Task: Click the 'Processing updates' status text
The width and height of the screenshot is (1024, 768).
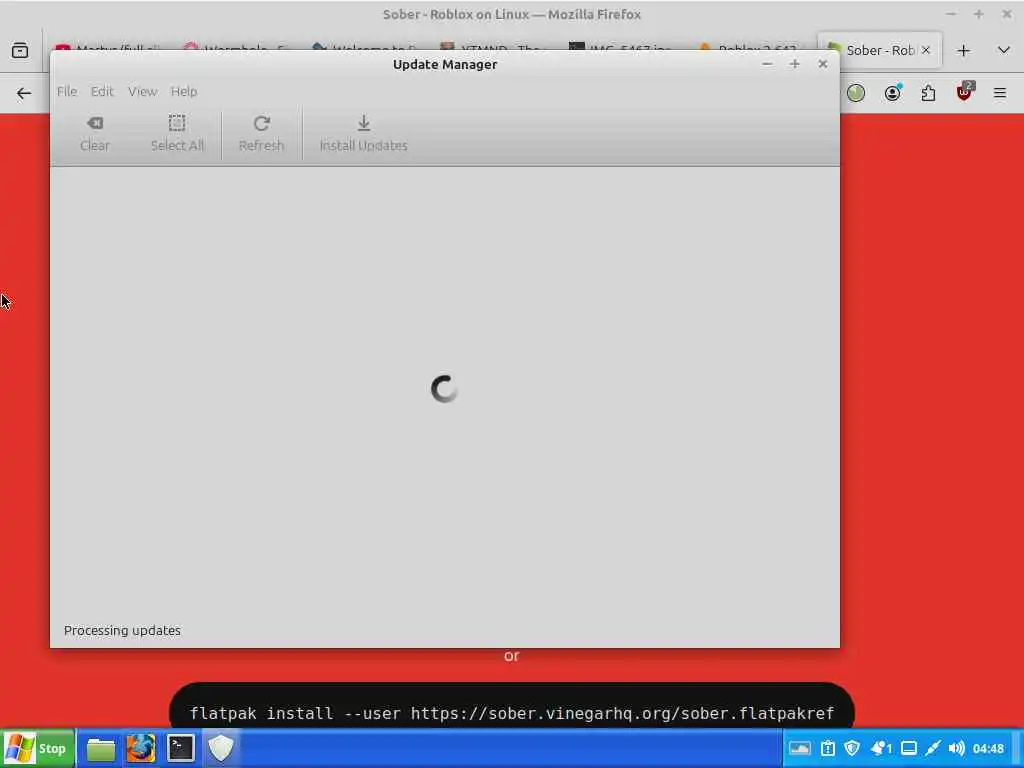Action: click(x=122, y=630)
